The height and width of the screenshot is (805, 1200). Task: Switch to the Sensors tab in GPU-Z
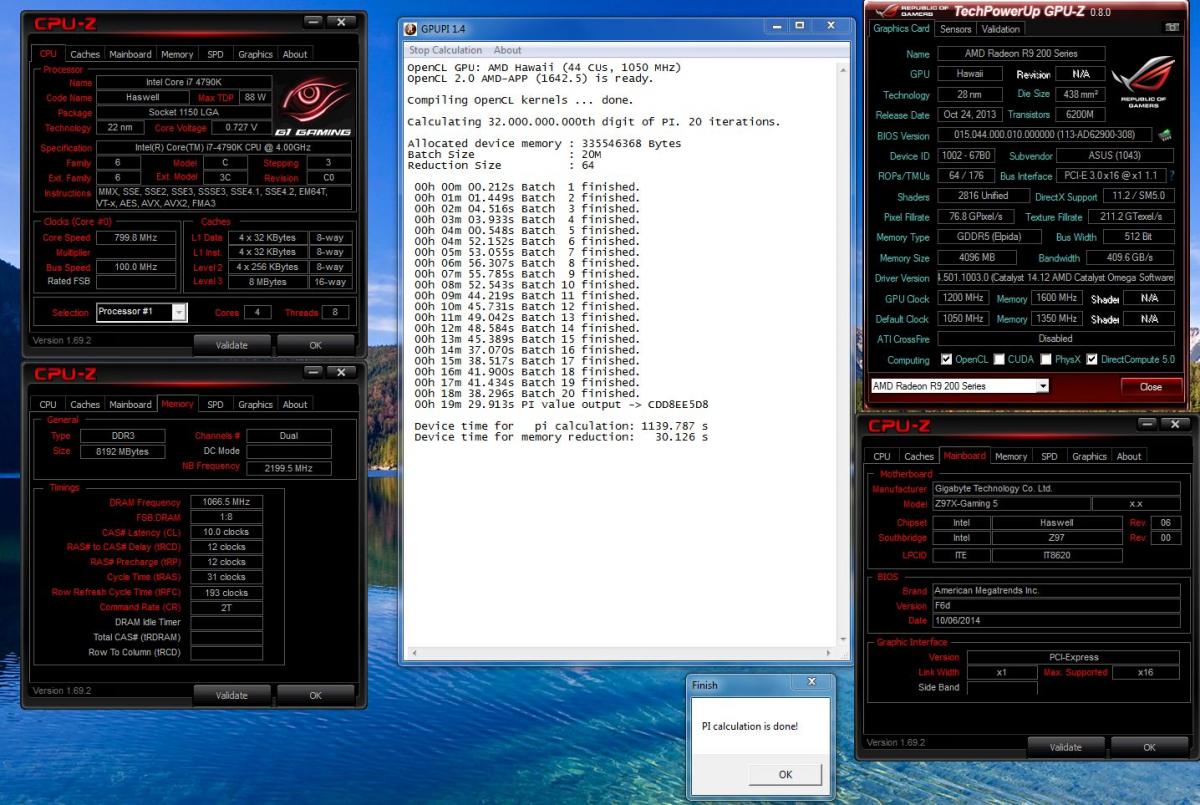956,29
